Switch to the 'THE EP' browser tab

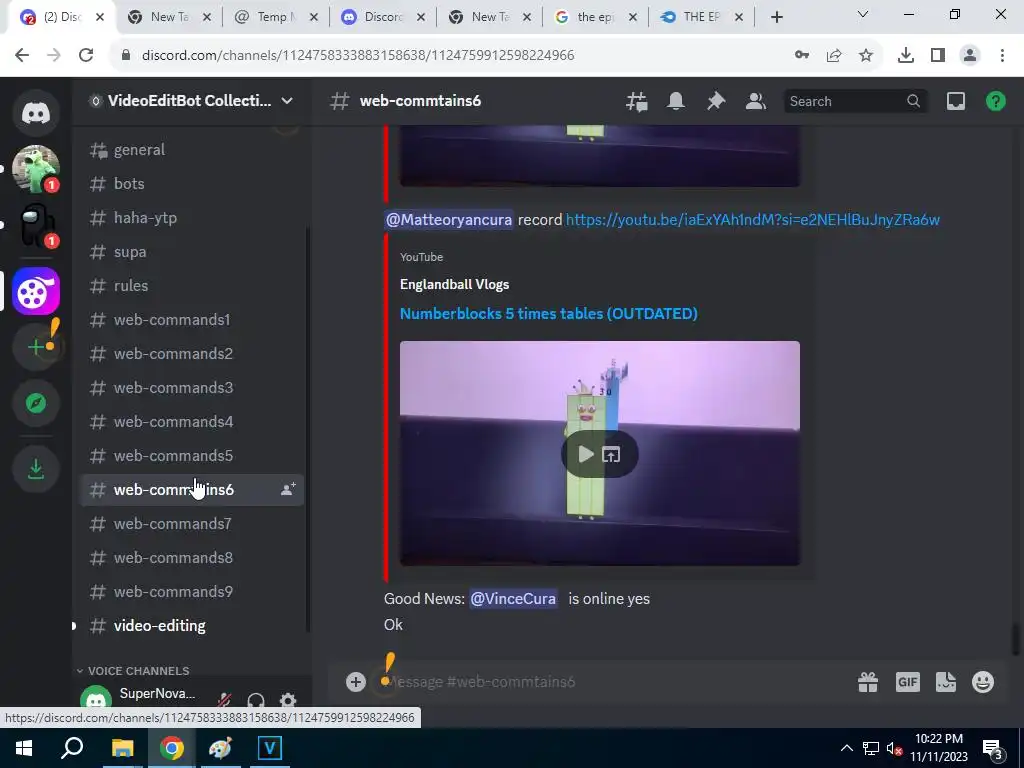tap(701, 17)
